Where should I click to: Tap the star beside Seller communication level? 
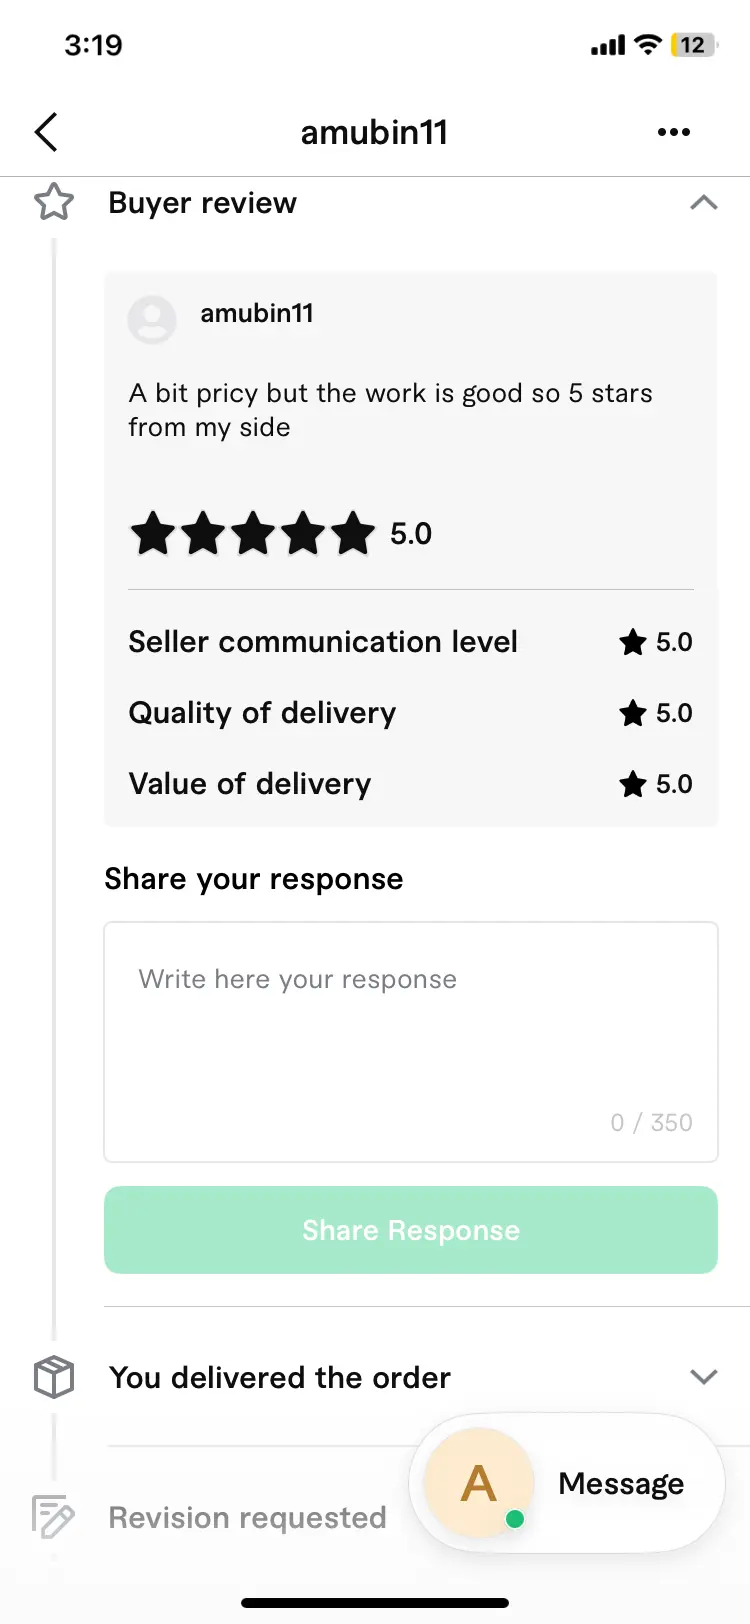(633, 642)
